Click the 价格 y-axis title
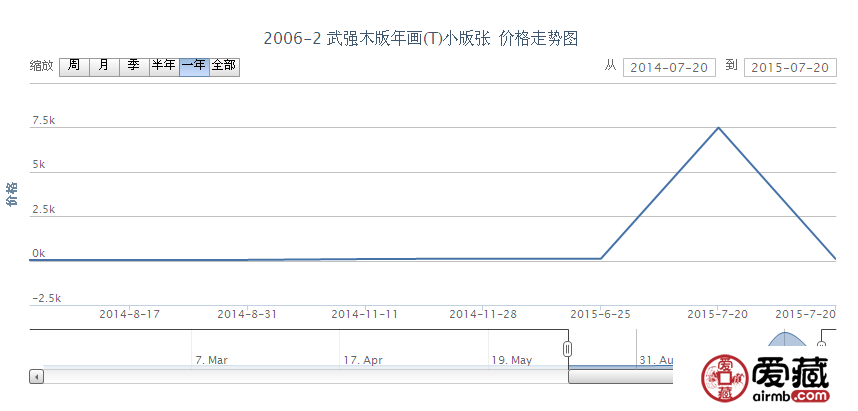Screen dimensions: 858x411 point(11,194)
